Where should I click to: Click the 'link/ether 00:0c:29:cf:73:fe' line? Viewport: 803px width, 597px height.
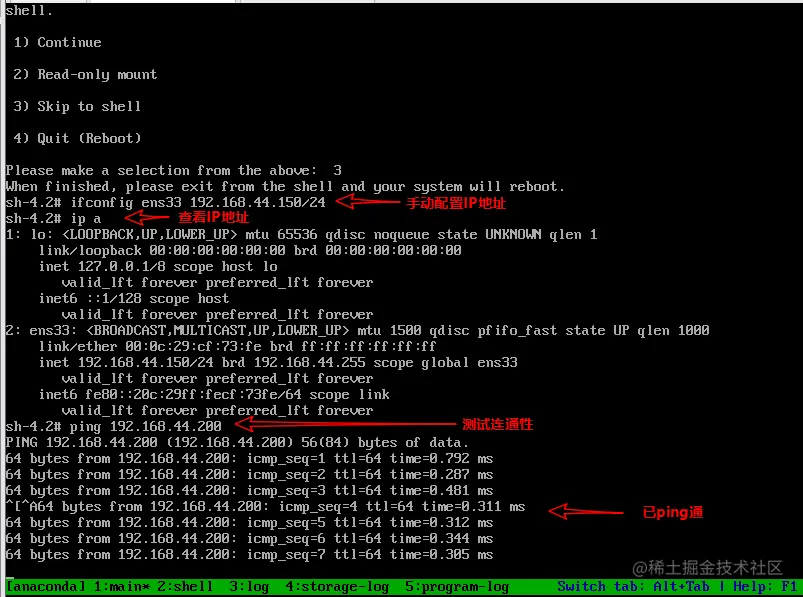tap(238, 347)
